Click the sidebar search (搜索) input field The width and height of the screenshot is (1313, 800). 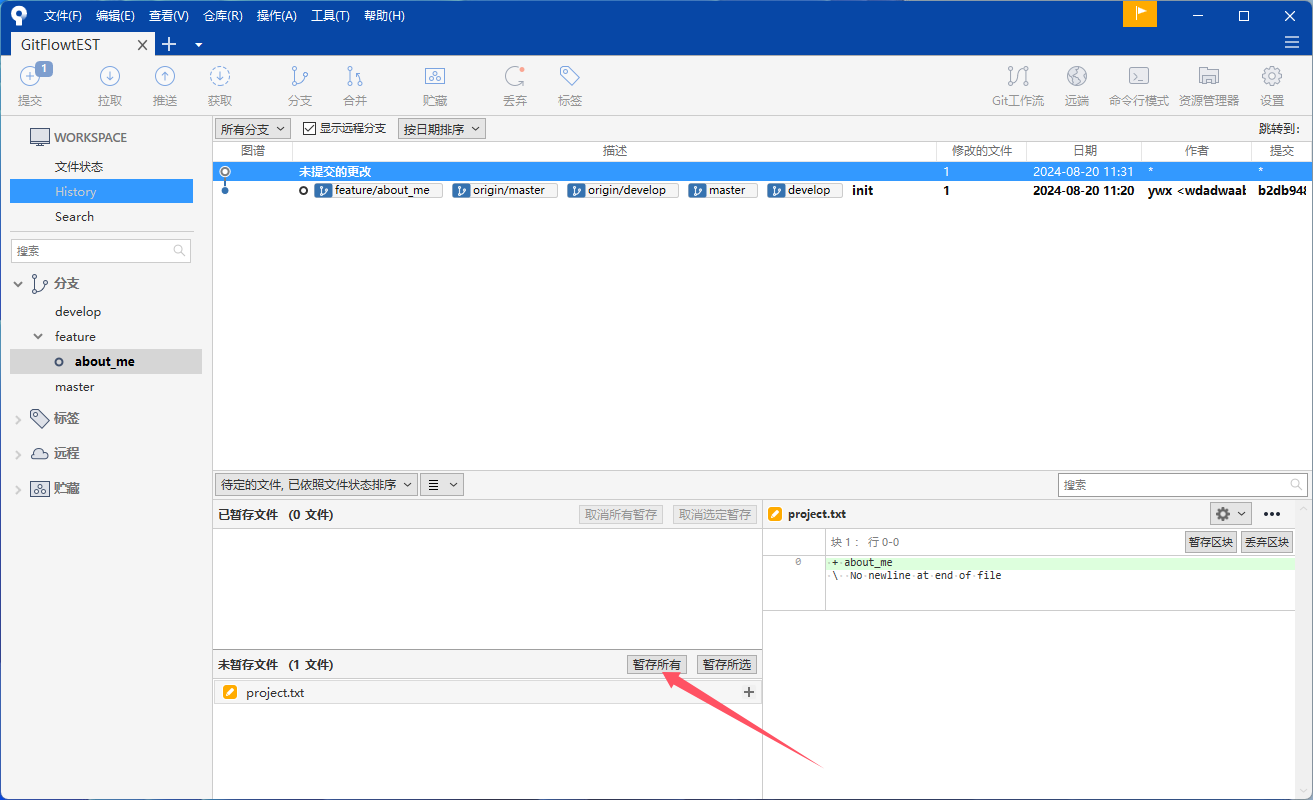[94, 251]
